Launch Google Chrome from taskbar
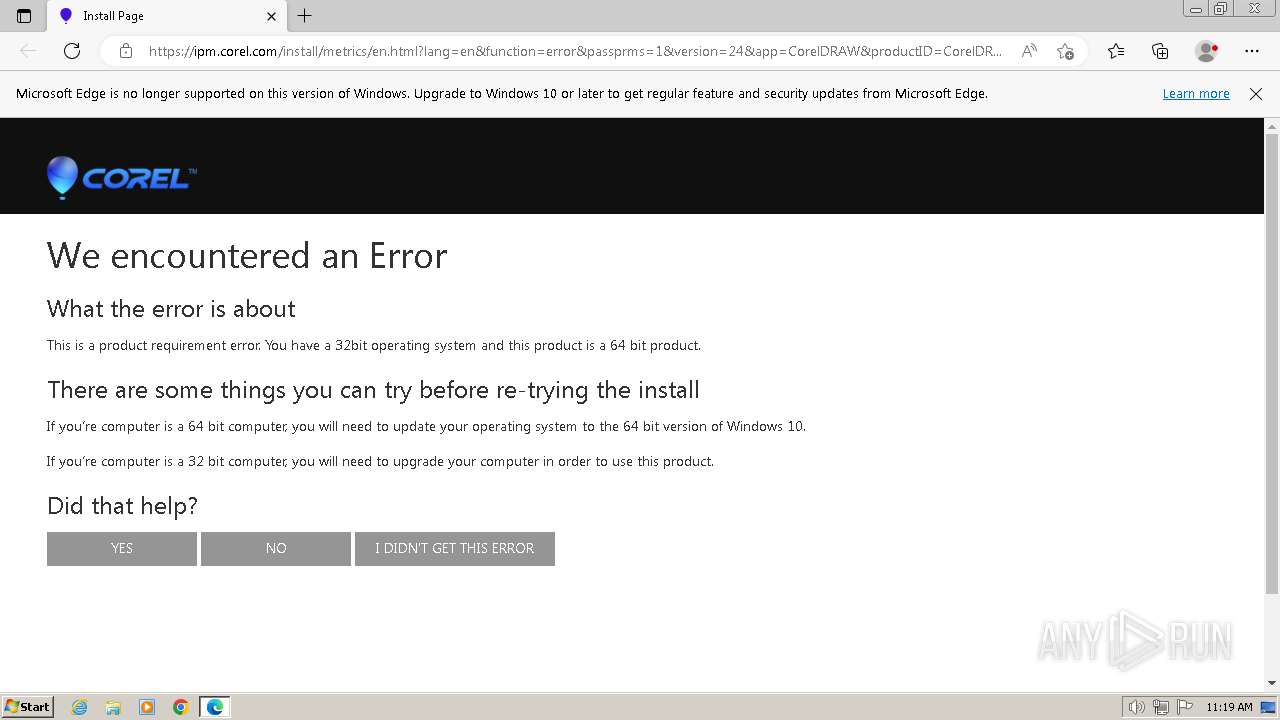Screen dimensions: 1280x720 pos(181,707)
